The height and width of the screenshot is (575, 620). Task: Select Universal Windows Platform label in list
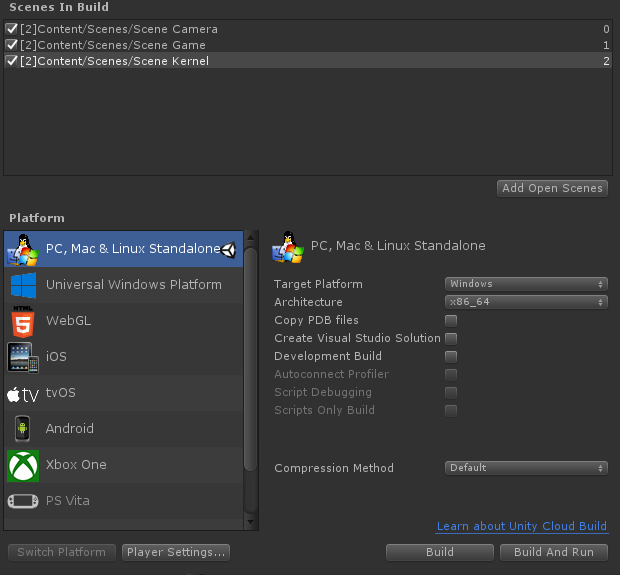134,285
